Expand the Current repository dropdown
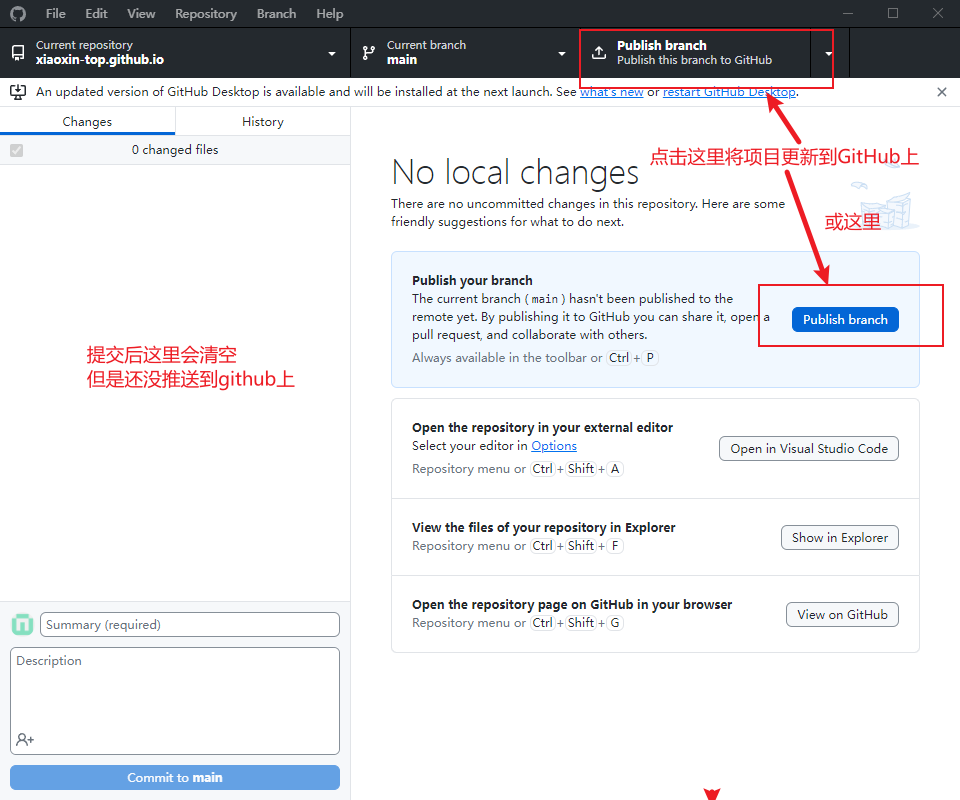The image size is (960, 800). click(x=332, y=53)
